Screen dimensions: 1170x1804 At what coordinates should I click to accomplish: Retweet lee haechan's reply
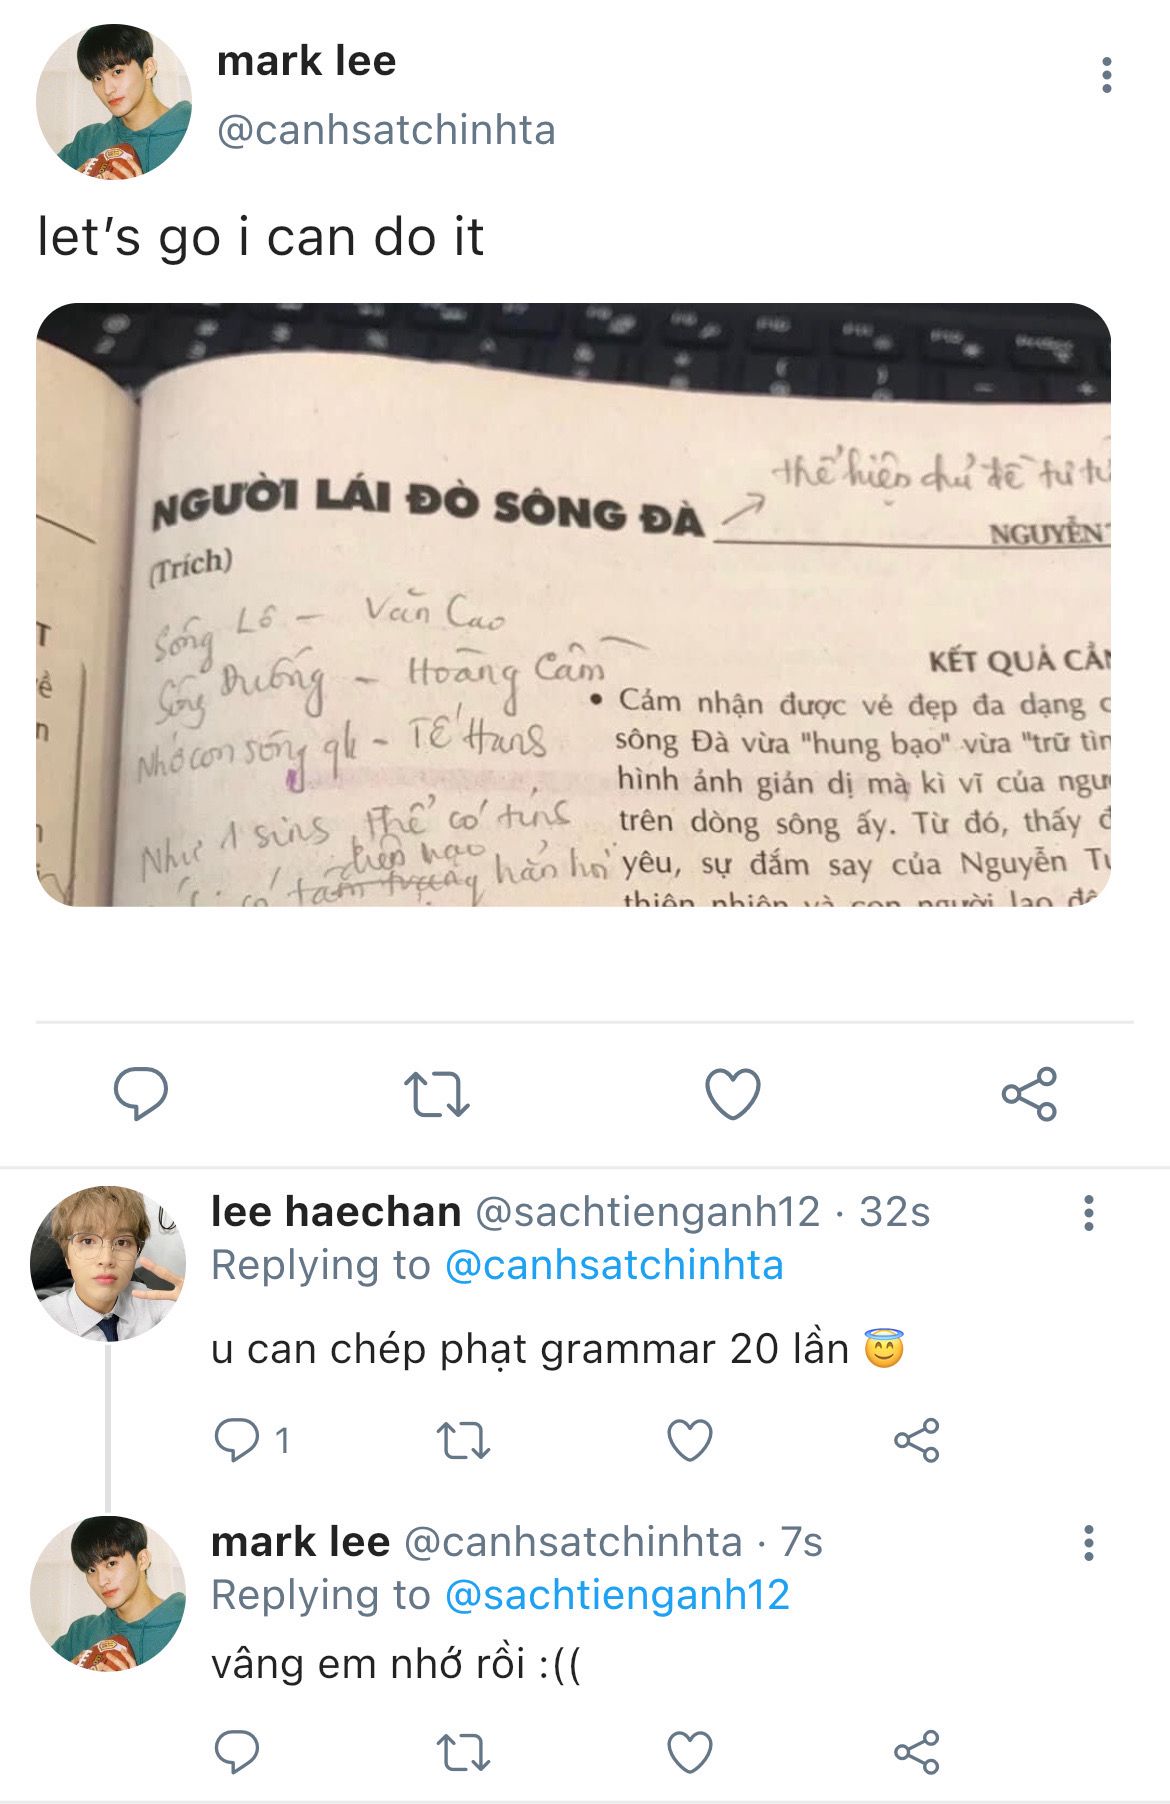tap(464, 1441)
